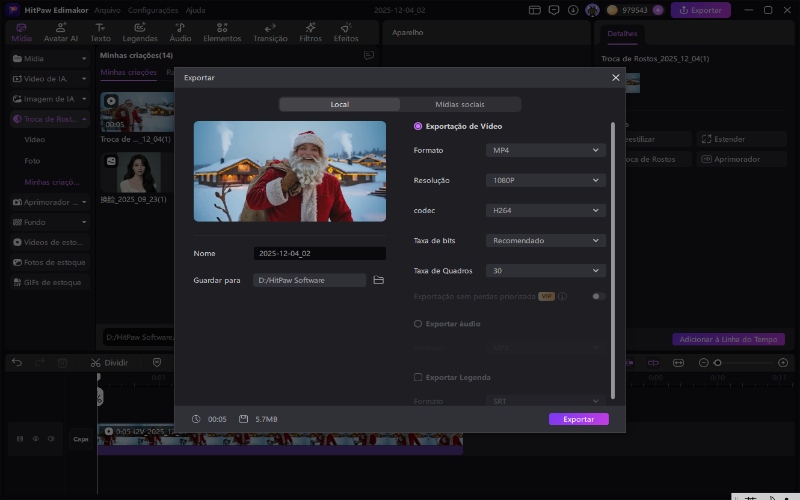Click the purple Exportar button in dialog
800x500 pixels.
click(x=578, y=419)
